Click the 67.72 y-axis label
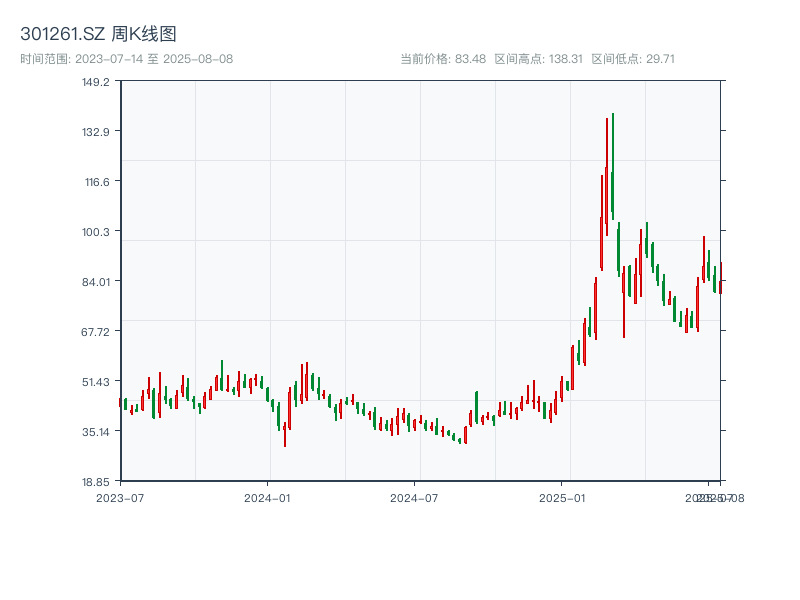 click(96, 331)
